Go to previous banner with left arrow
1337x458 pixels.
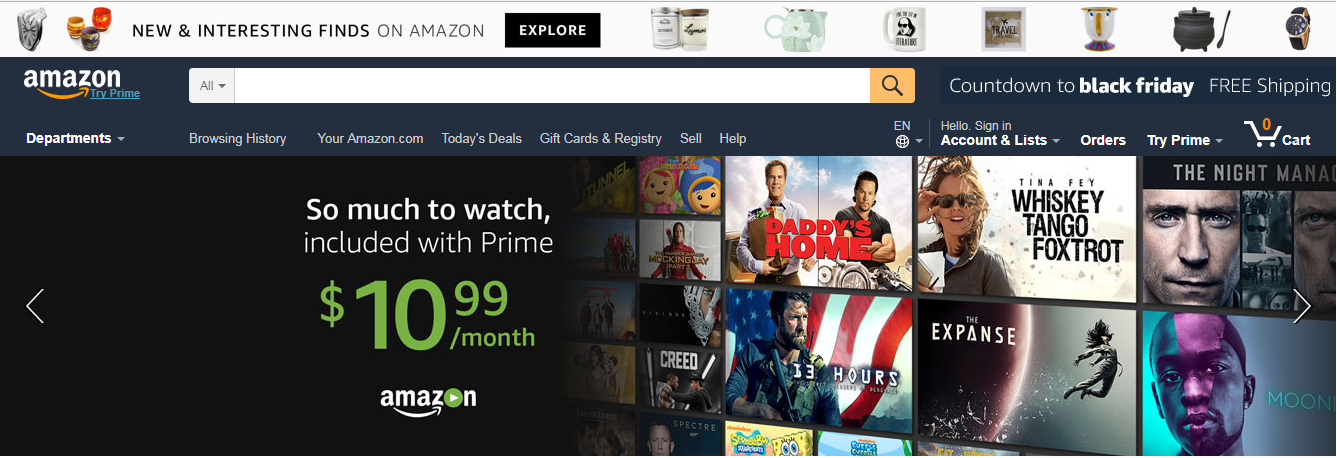pos(35,306)
